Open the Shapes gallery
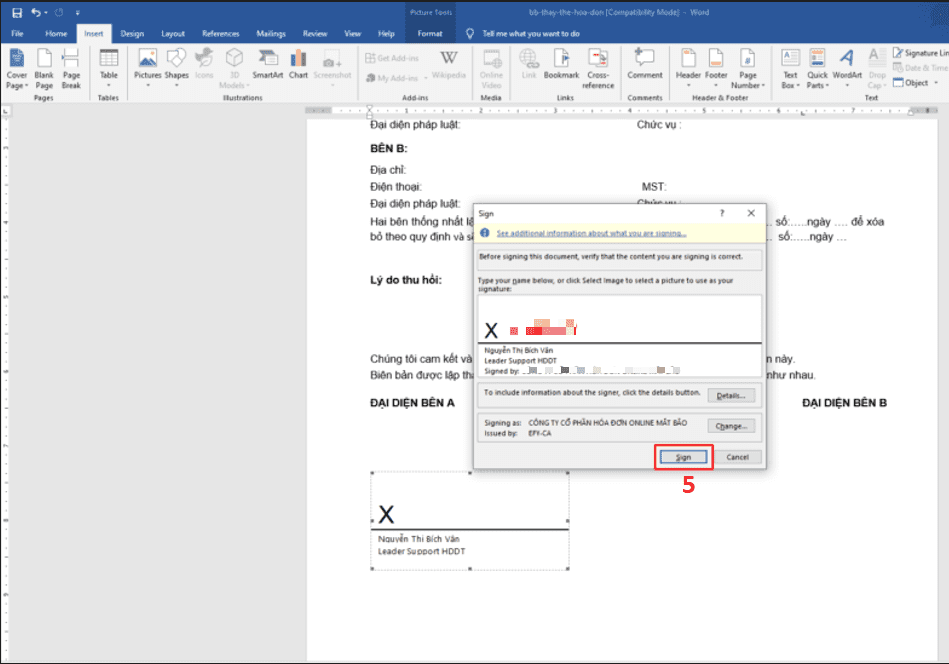949x664 pixels. [177, 68]
